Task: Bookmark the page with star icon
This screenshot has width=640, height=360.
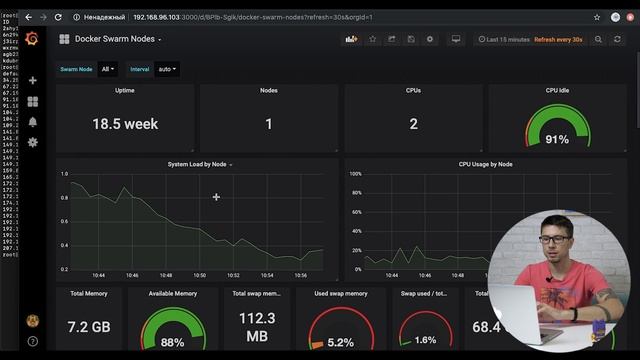Action: click(597, 17)
